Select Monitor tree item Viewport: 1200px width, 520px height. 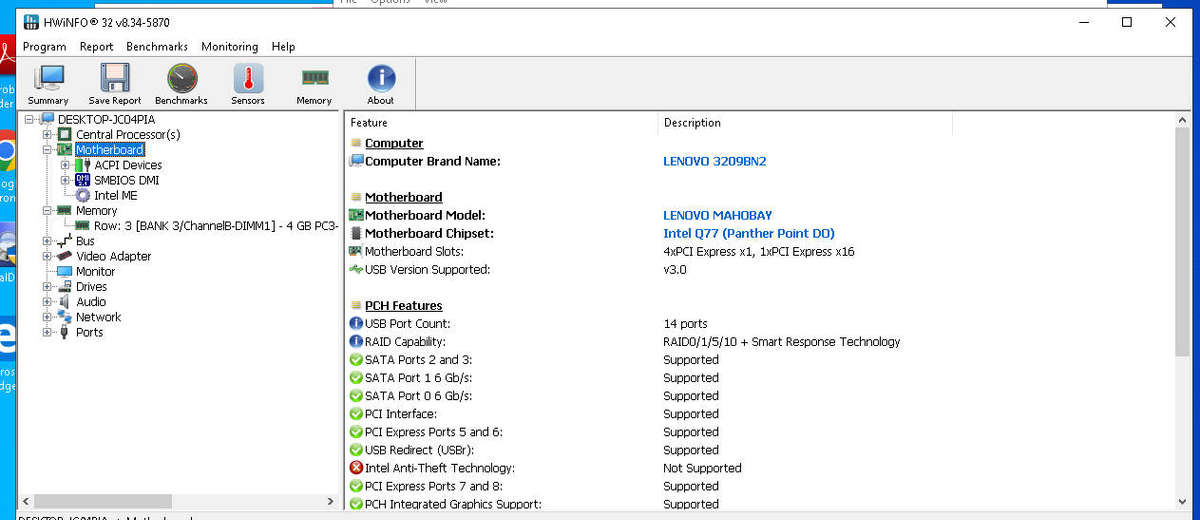click(95, 271)
